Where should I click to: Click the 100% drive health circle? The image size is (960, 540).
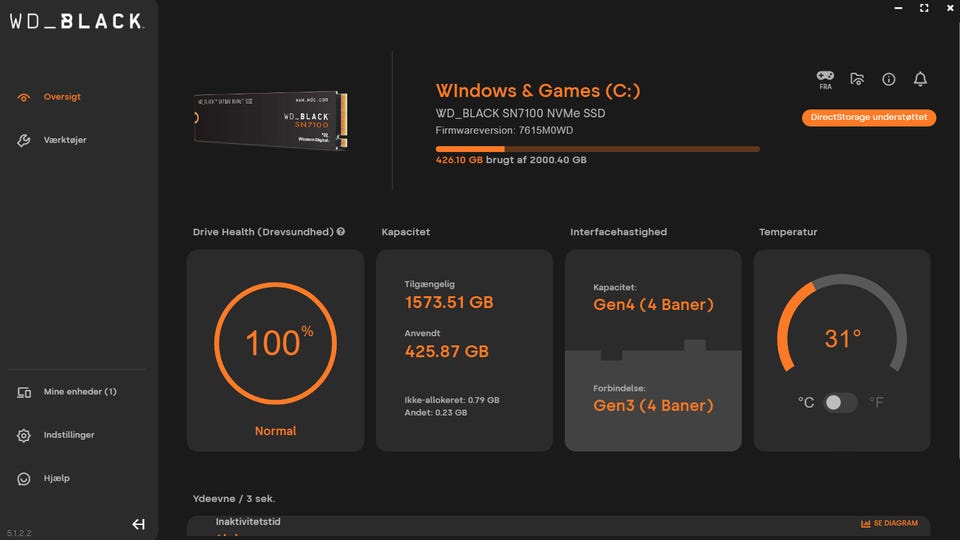(x=275, y=342)
